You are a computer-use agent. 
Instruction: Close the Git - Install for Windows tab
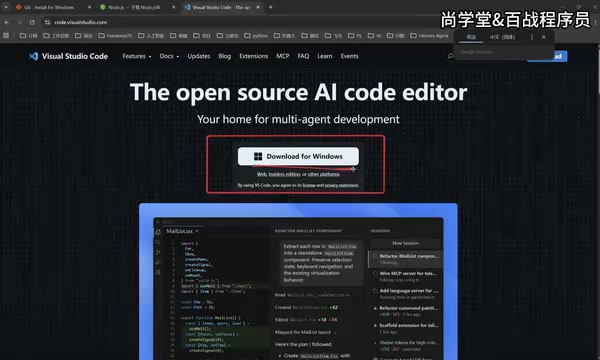[90, 7]
